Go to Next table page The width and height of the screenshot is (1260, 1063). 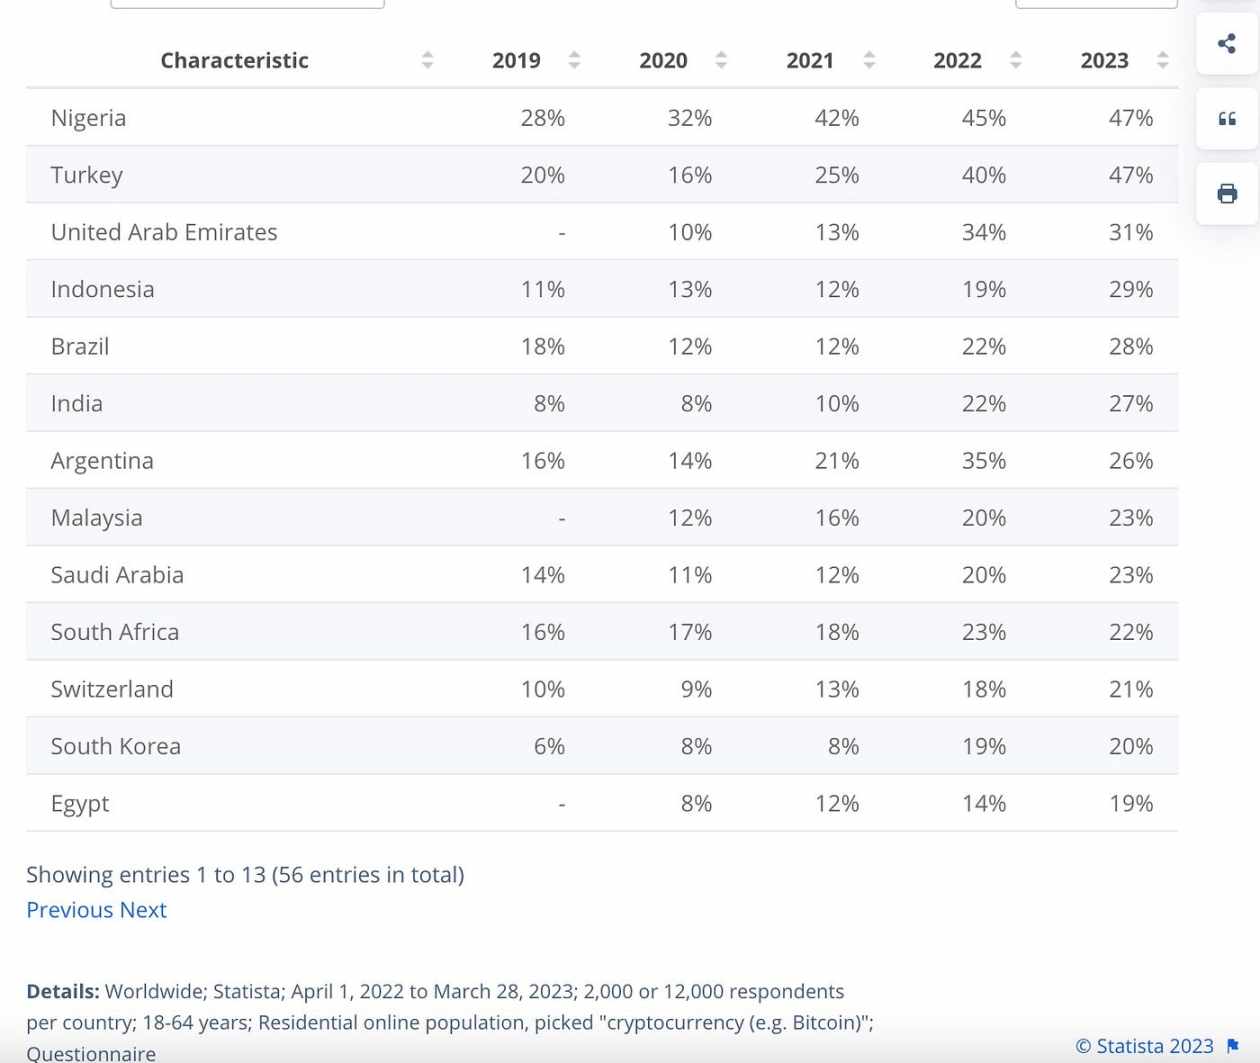(143, 910)
